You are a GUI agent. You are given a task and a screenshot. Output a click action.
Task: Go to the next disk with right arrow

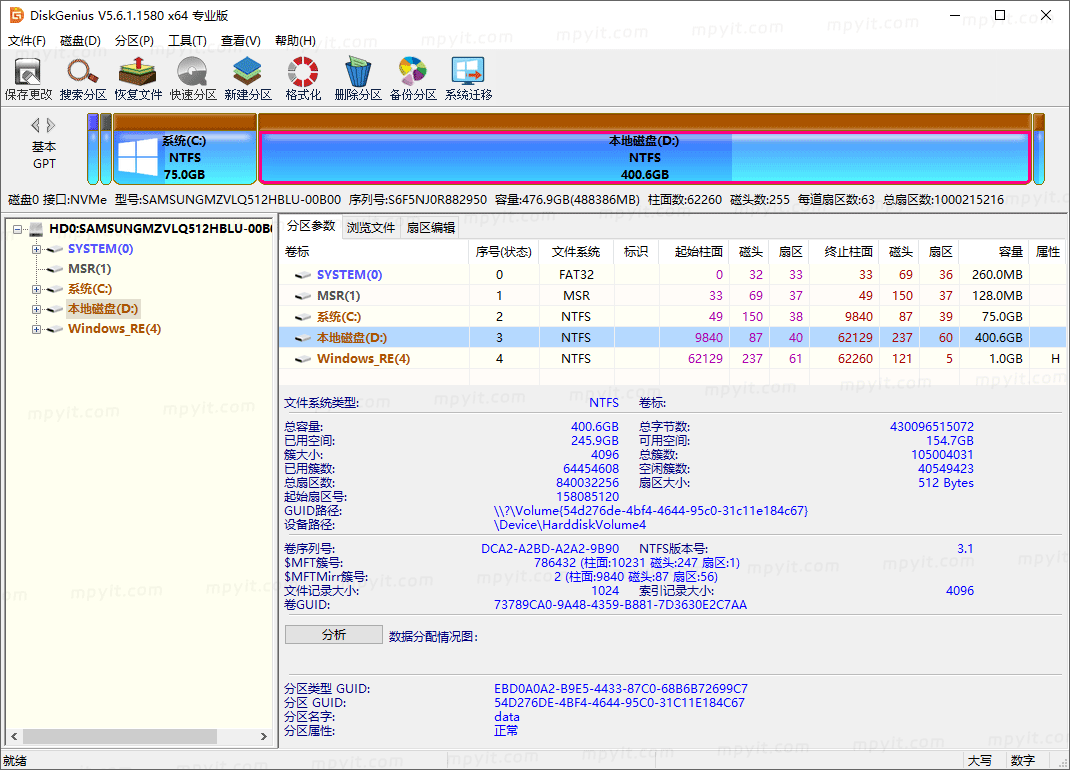(x=51, y=125)
